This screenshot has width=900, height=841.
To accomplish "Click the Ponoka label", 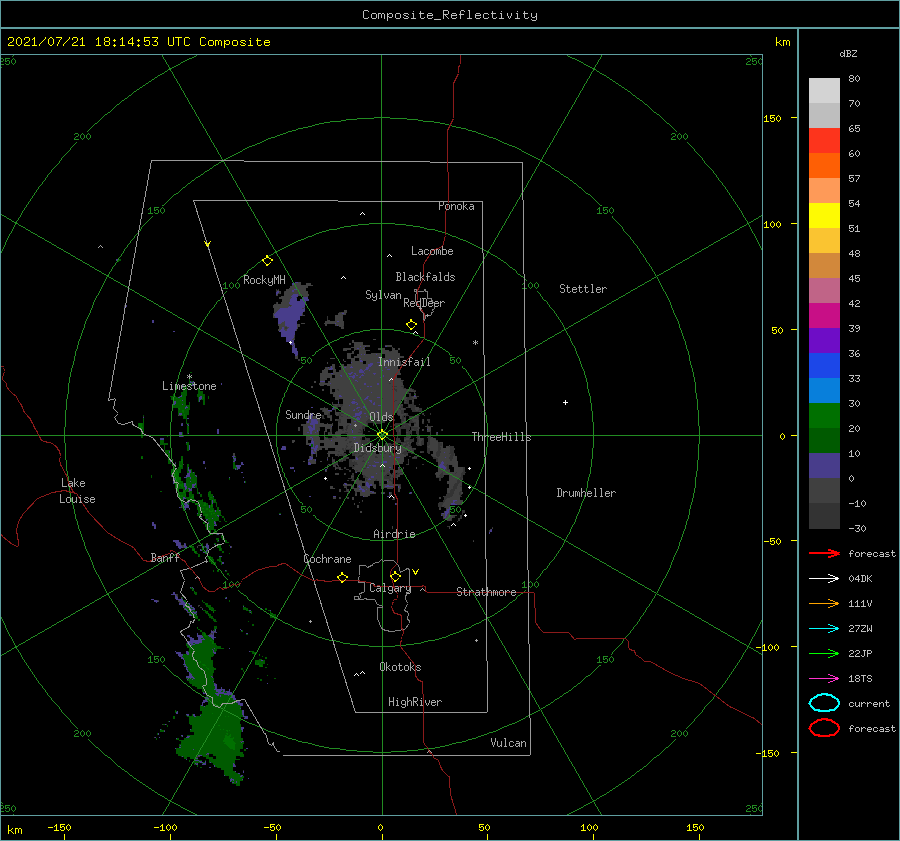I will click(456, 206).
